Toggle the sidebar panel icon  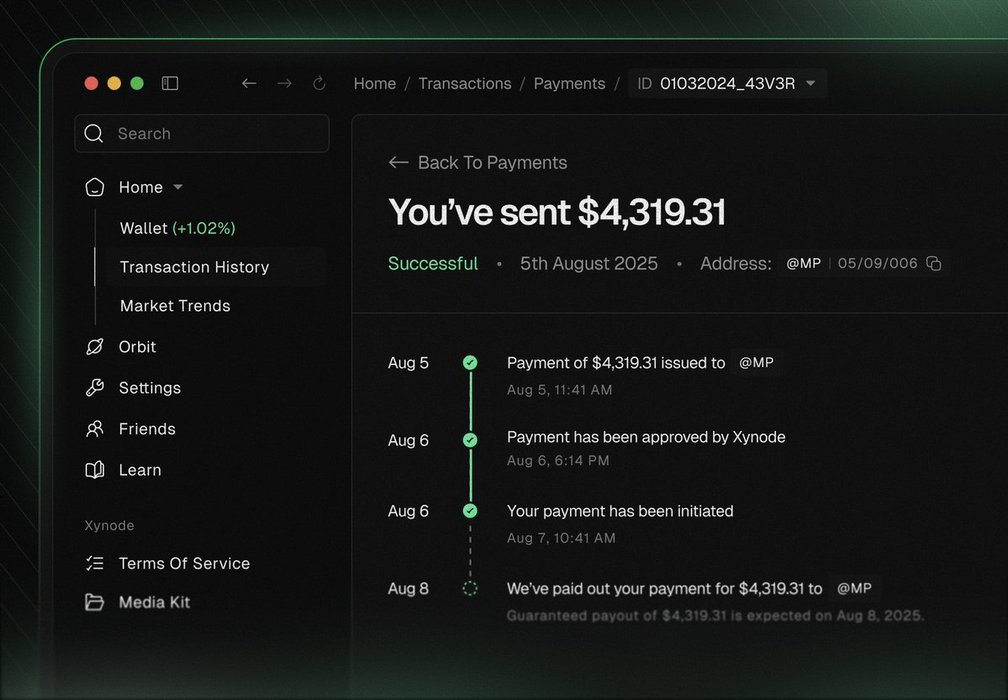(x=170, y=84)
